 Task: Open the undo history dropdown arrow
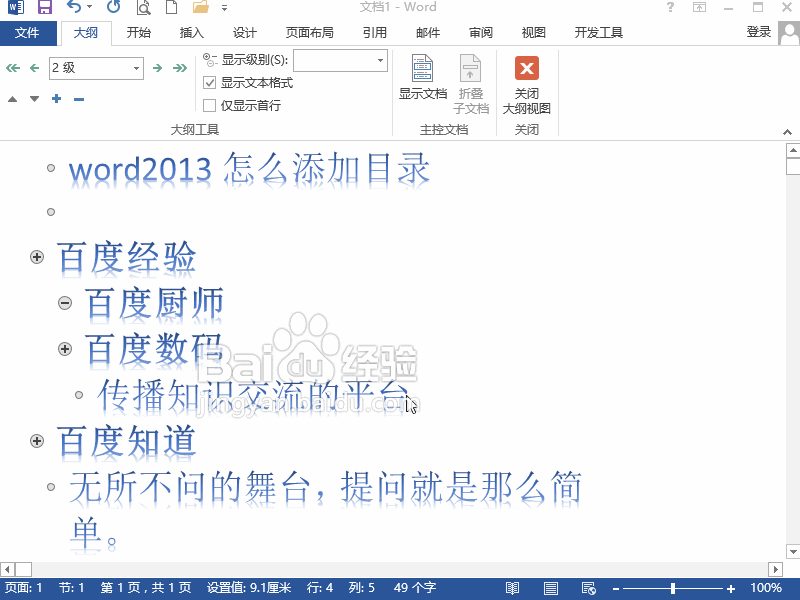tap(90, 7)
